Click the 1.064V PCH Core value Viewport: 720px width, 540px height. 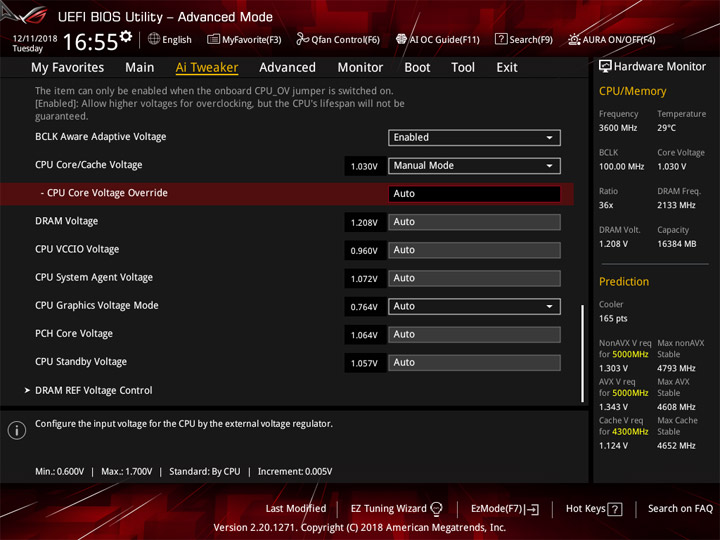click(365, 335)
